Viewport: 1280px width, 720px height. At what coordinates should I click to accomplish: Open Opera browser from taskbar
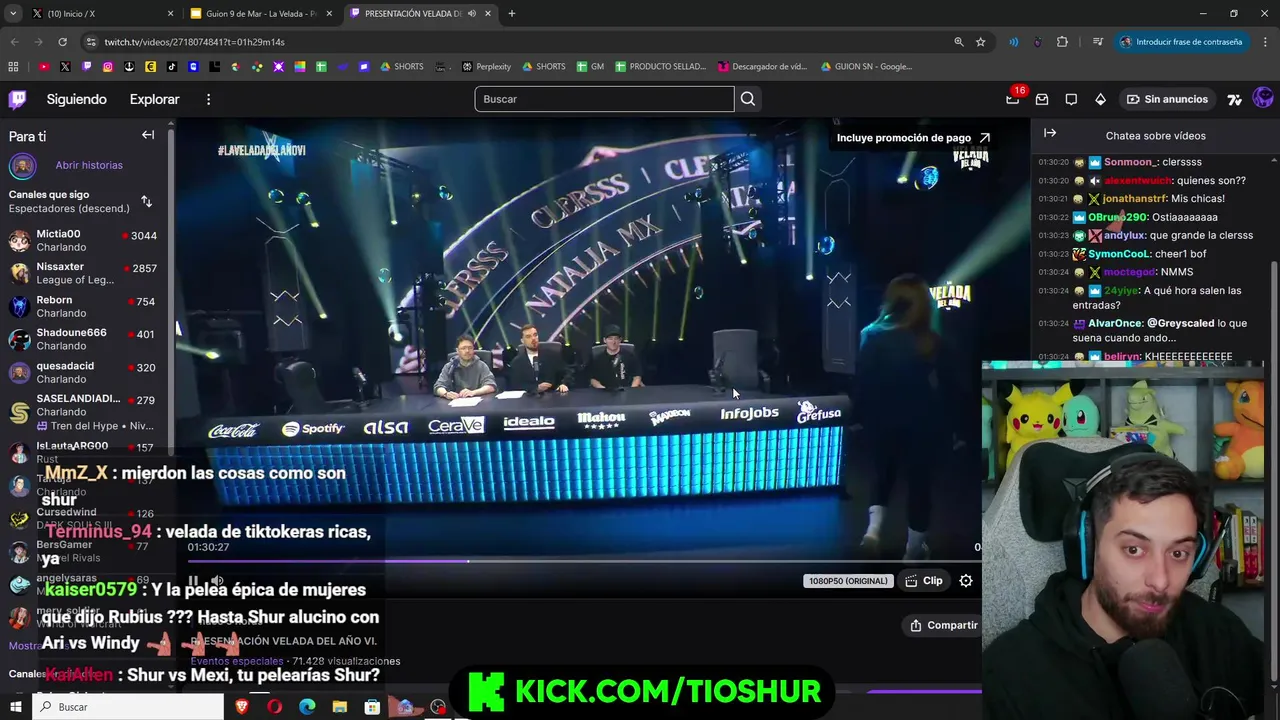(x=274, y=707)
